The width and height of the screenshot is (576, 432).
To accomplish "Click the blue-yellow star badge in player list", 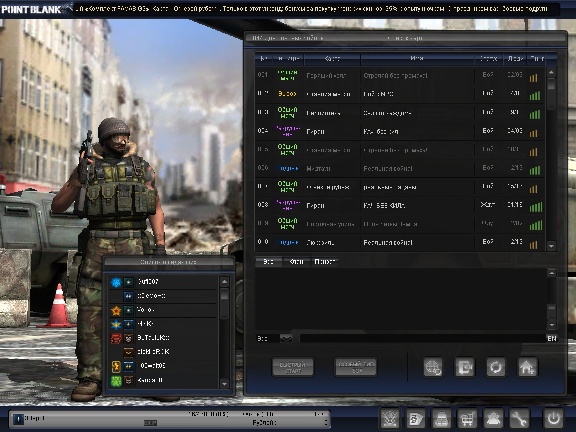I will [x=116, y=324].
